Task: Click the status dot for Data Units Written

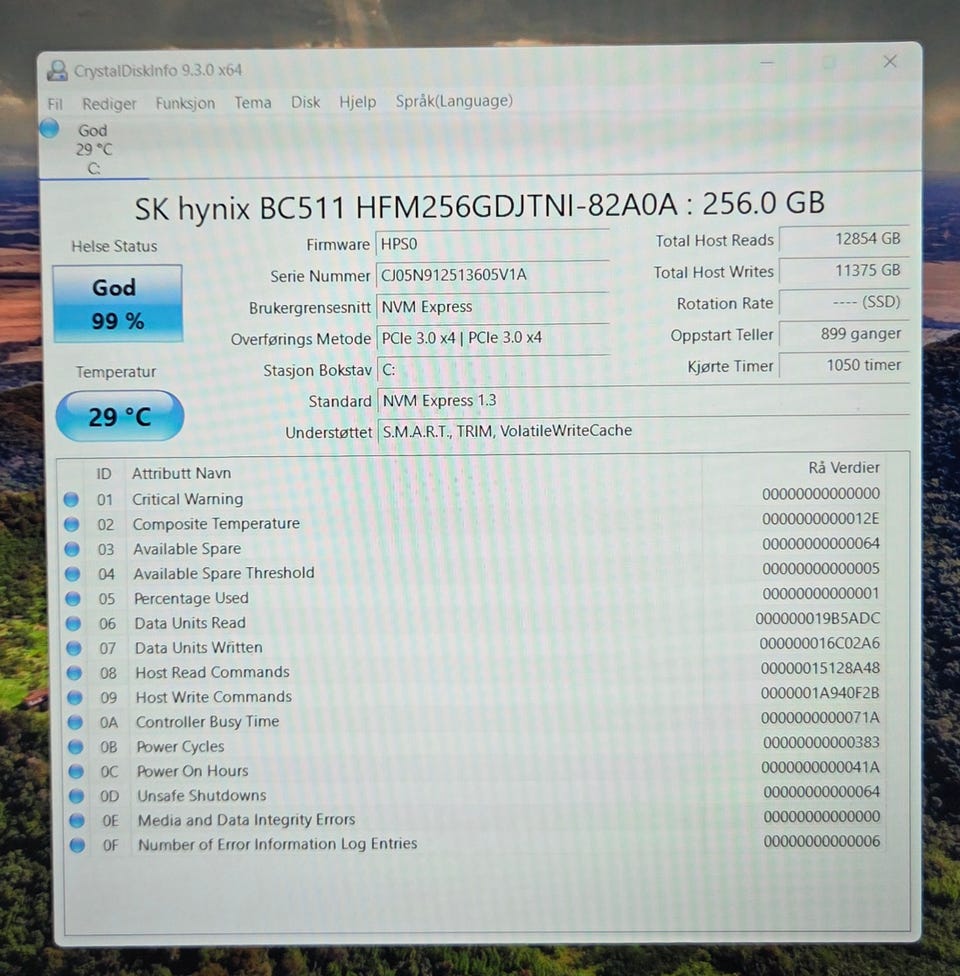Action: [x=73, y=648]
